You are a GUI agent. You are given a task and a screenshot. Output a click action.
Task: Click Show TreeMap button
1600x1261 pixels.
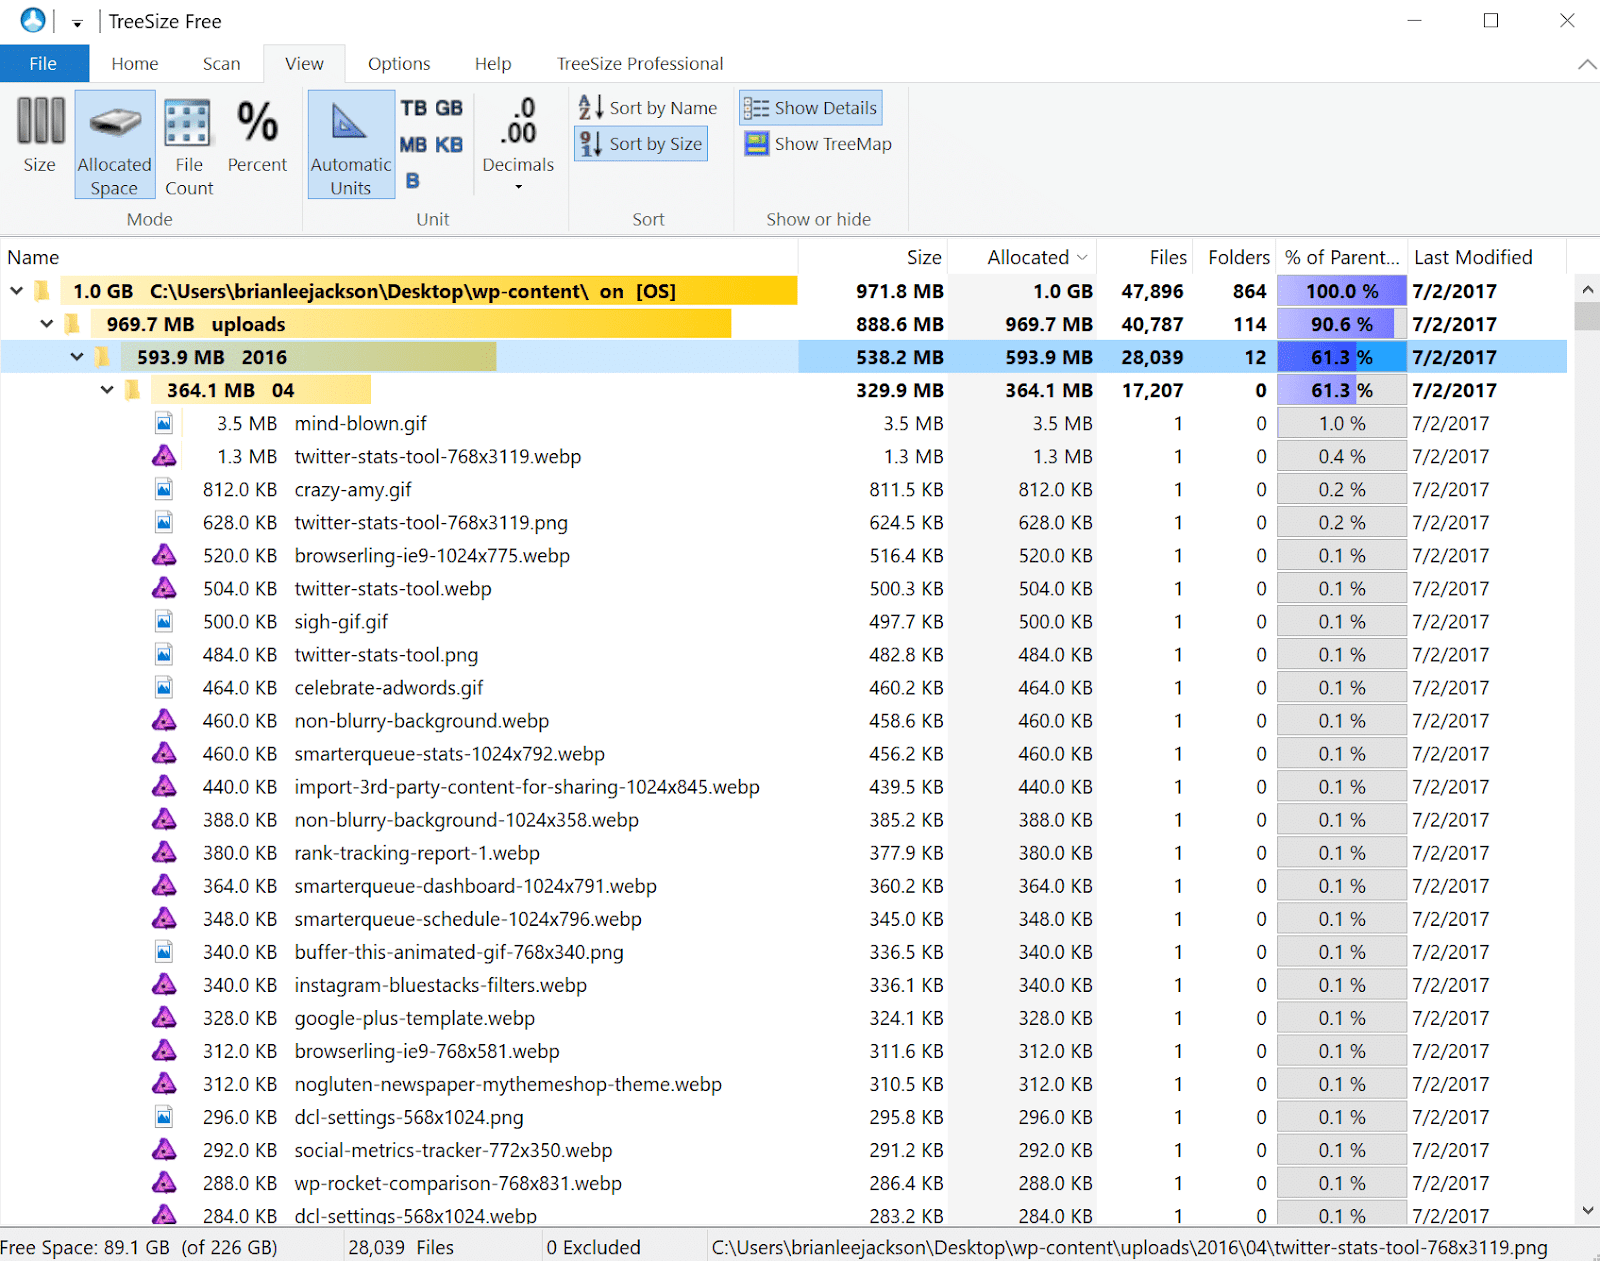pos(818,144)
